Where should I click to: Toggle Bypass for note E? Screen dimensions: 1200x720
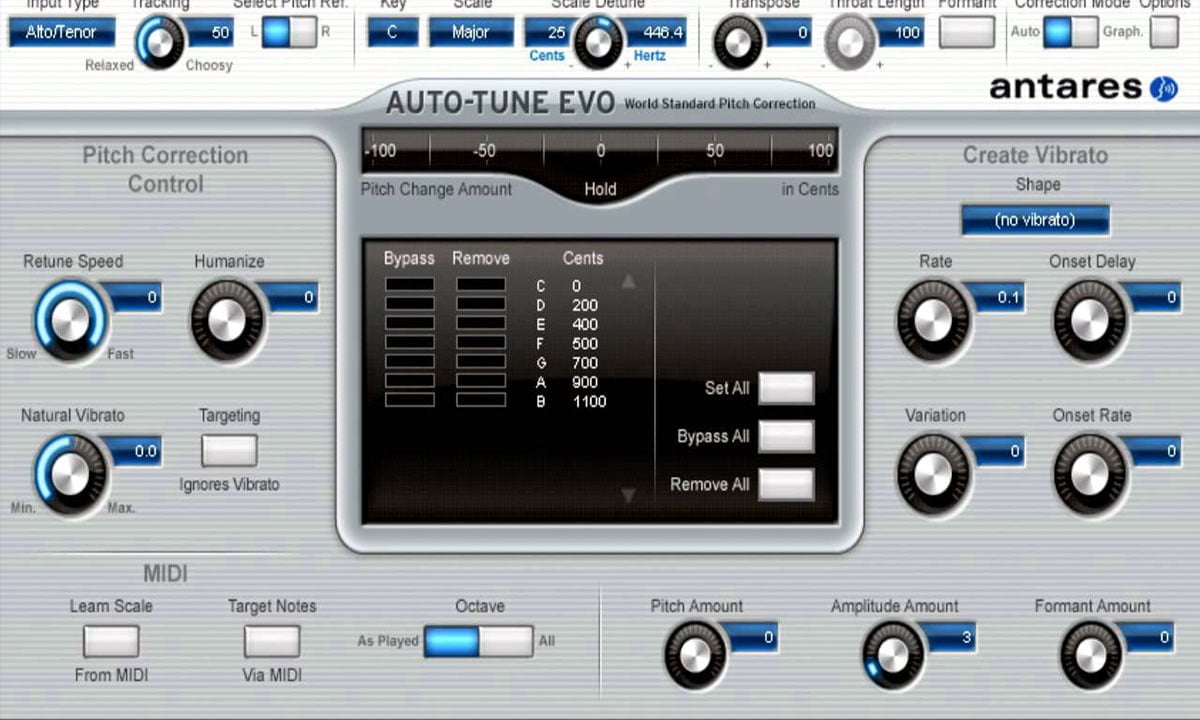click(410, 323)
